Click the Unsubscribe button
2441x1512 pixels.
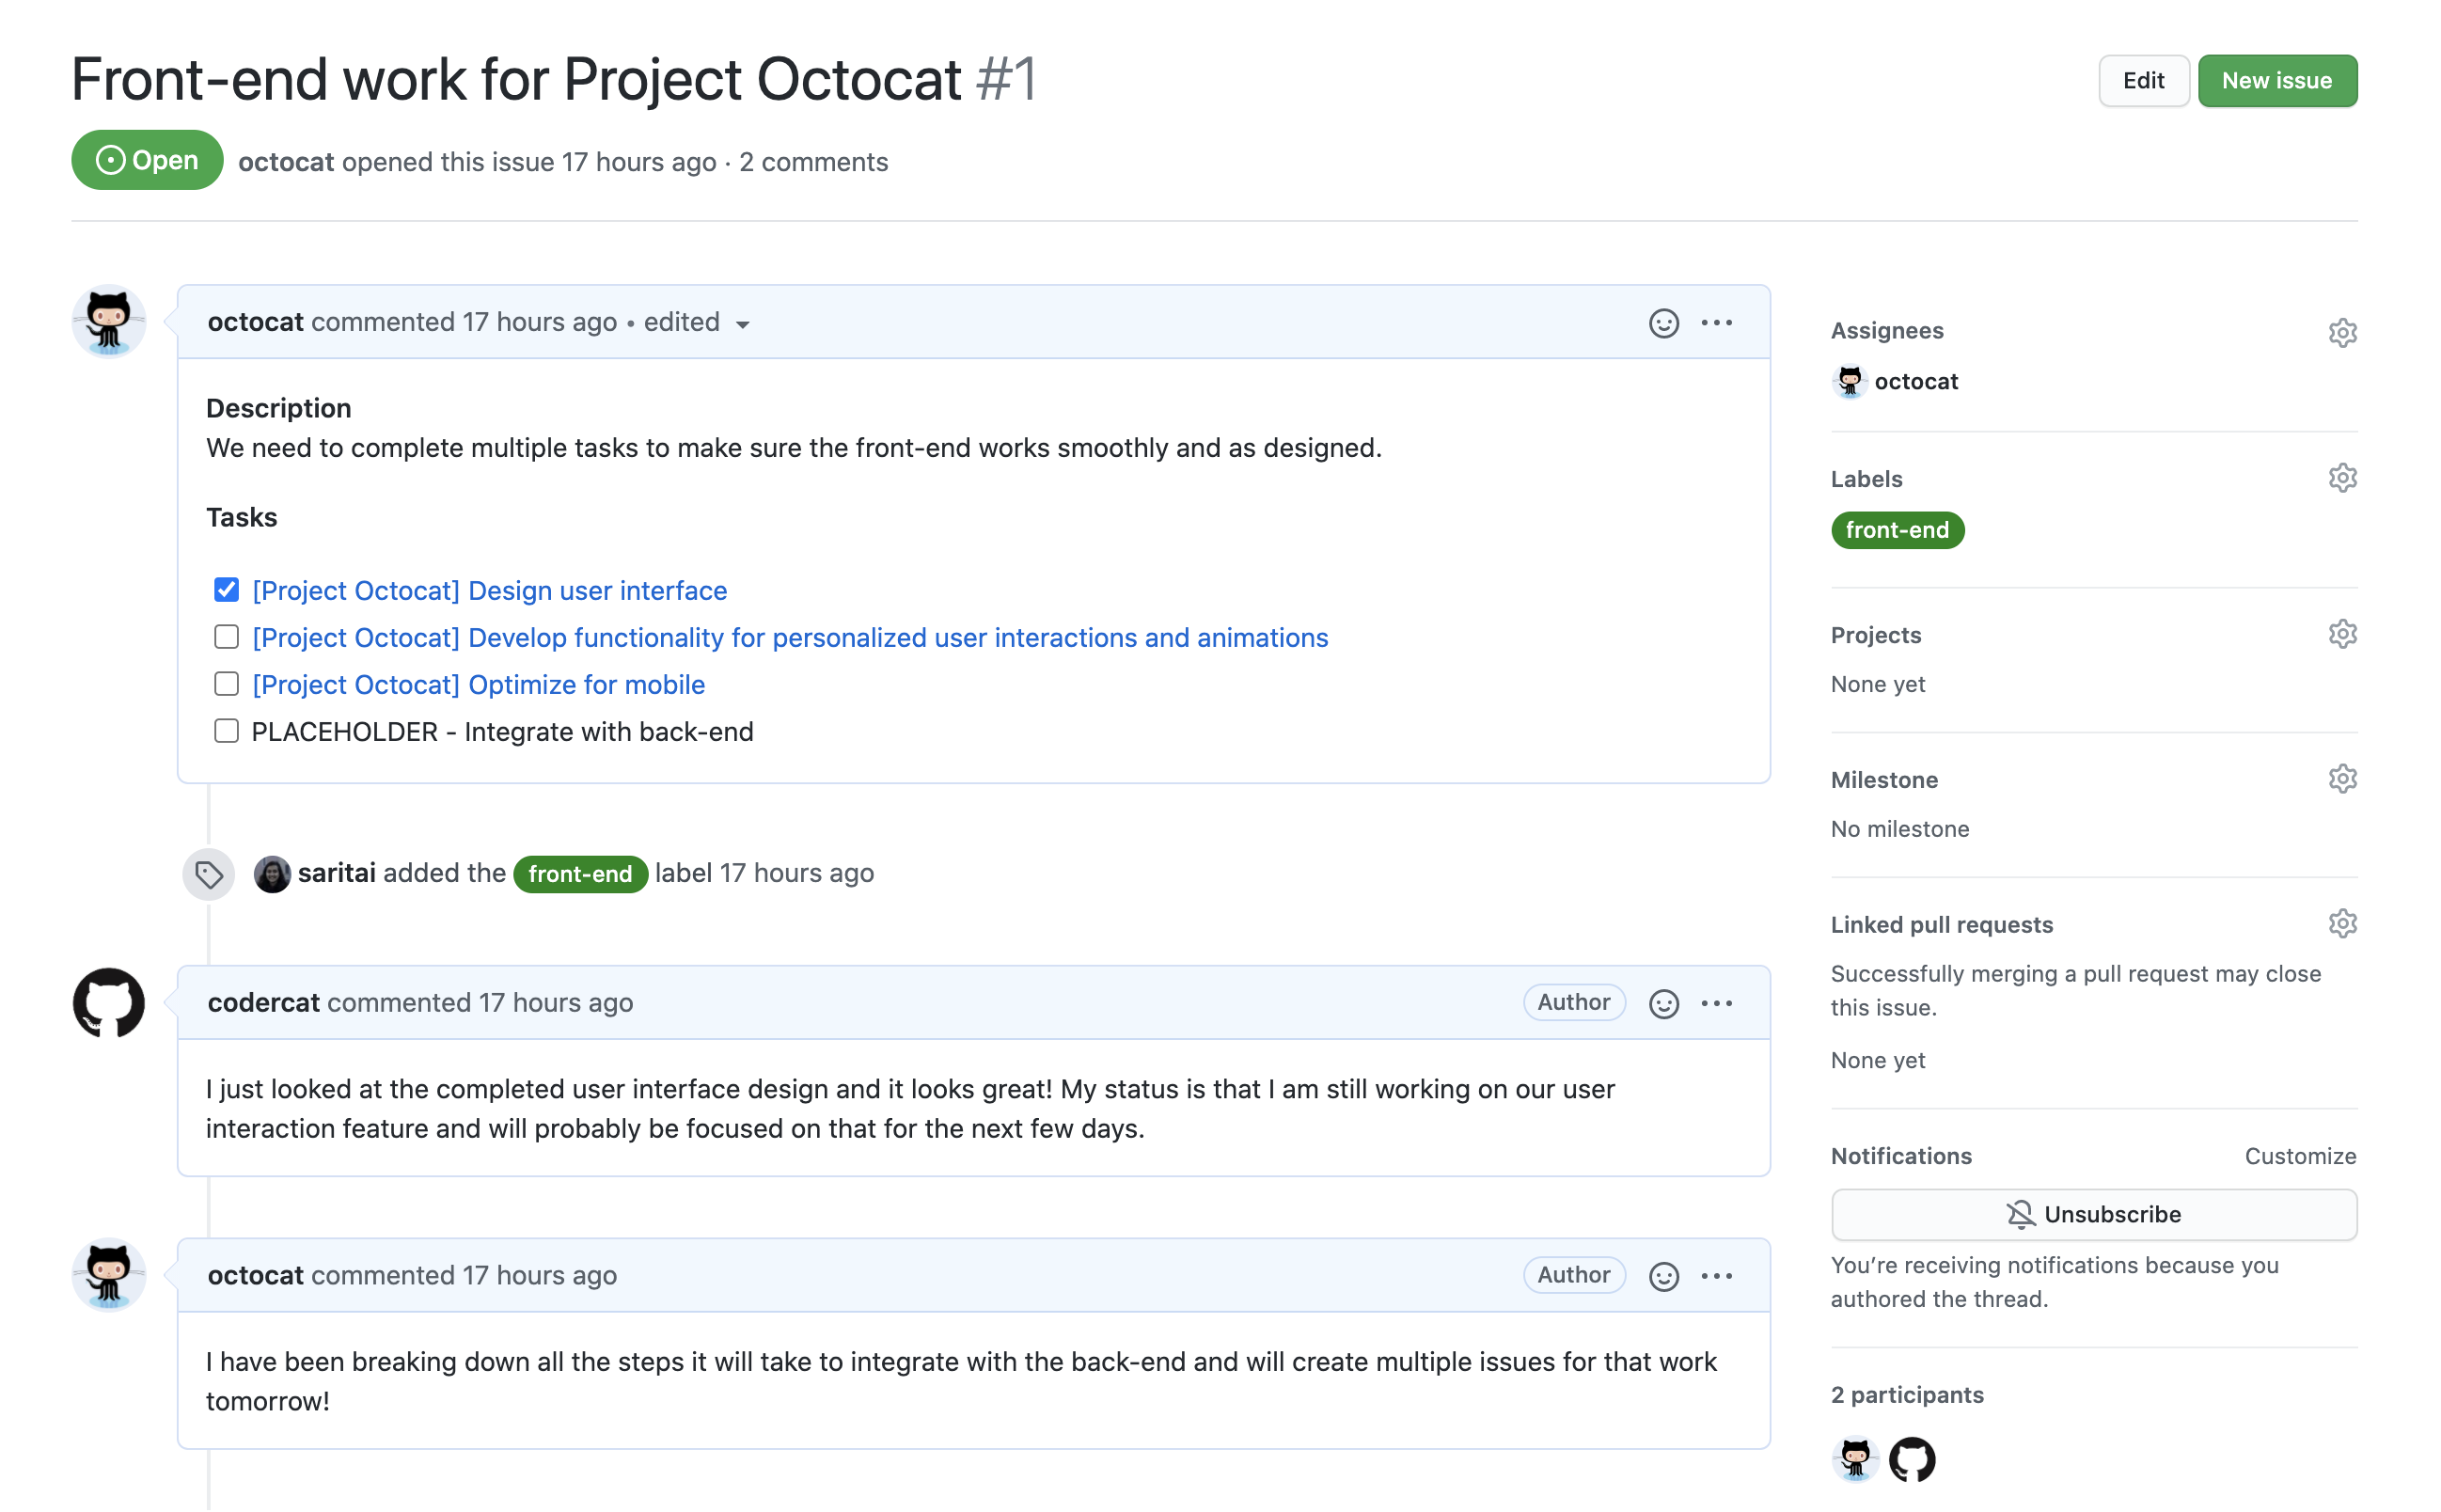tap(2094, 1214)
